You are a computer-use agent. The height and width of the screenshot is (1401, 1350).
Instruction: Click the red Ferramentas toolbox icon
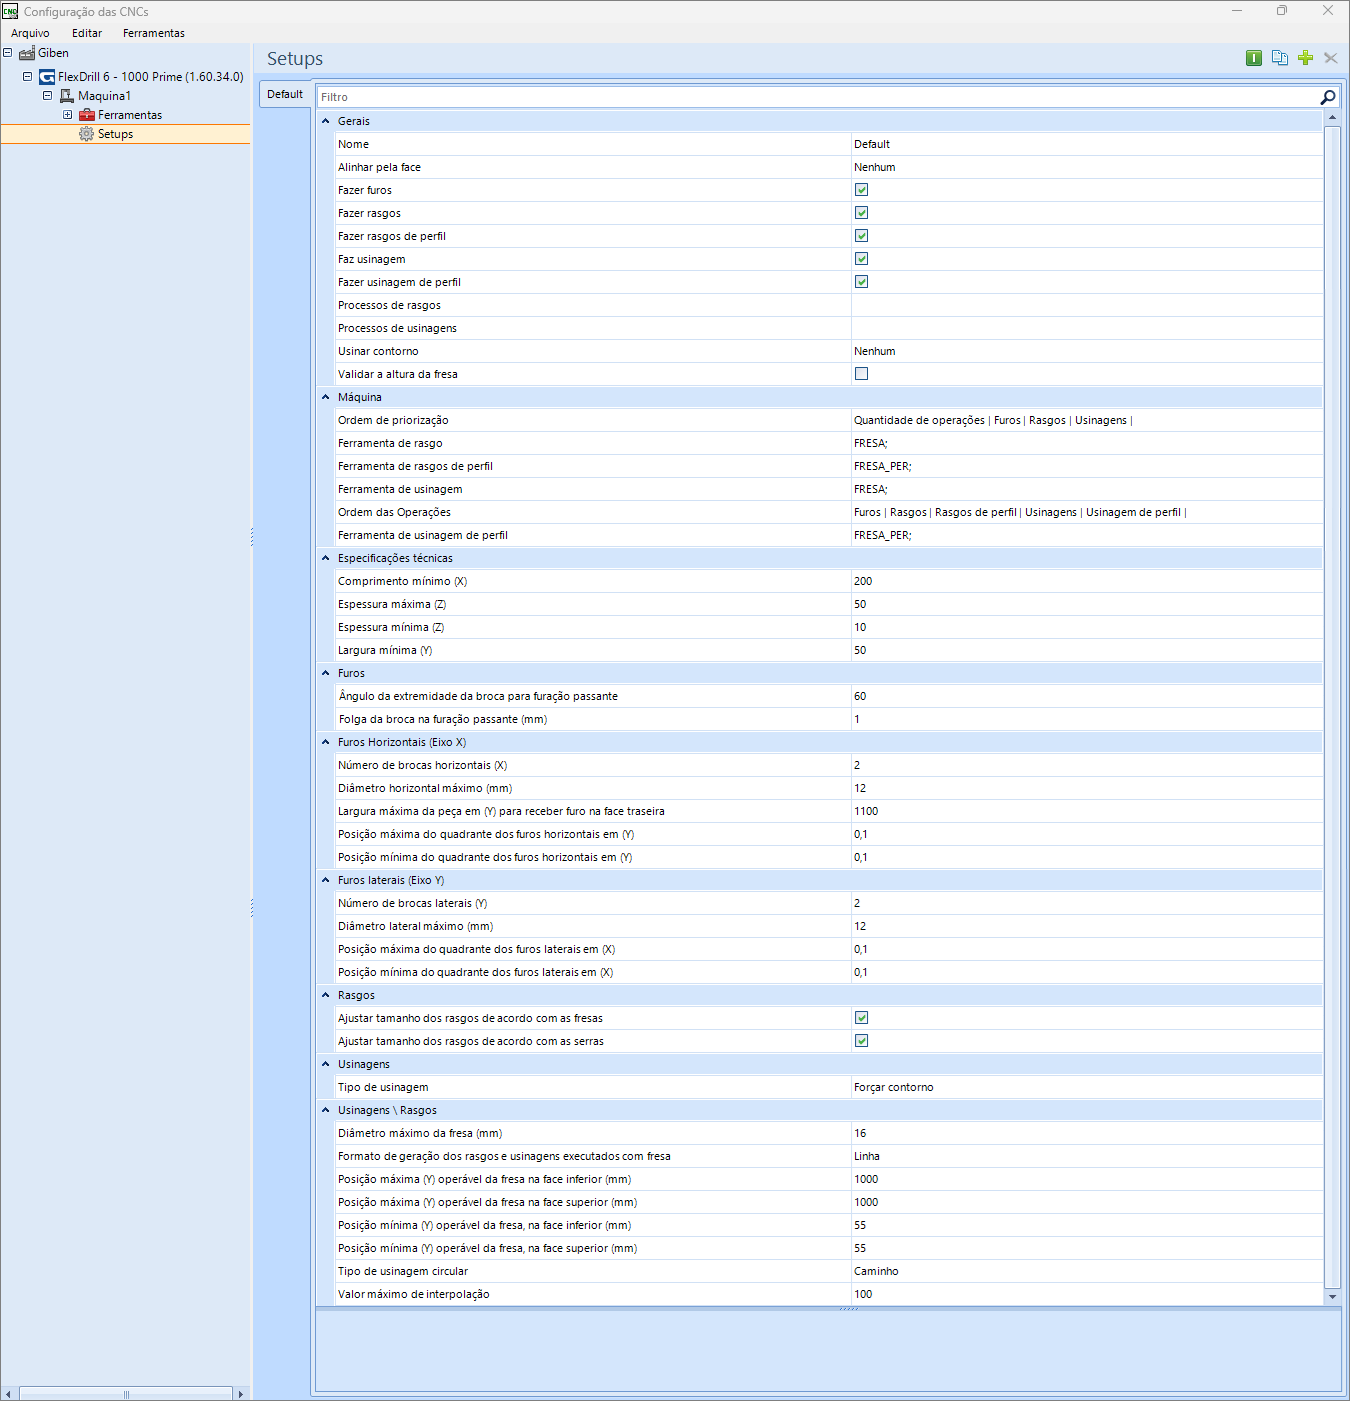pos(87,115)
